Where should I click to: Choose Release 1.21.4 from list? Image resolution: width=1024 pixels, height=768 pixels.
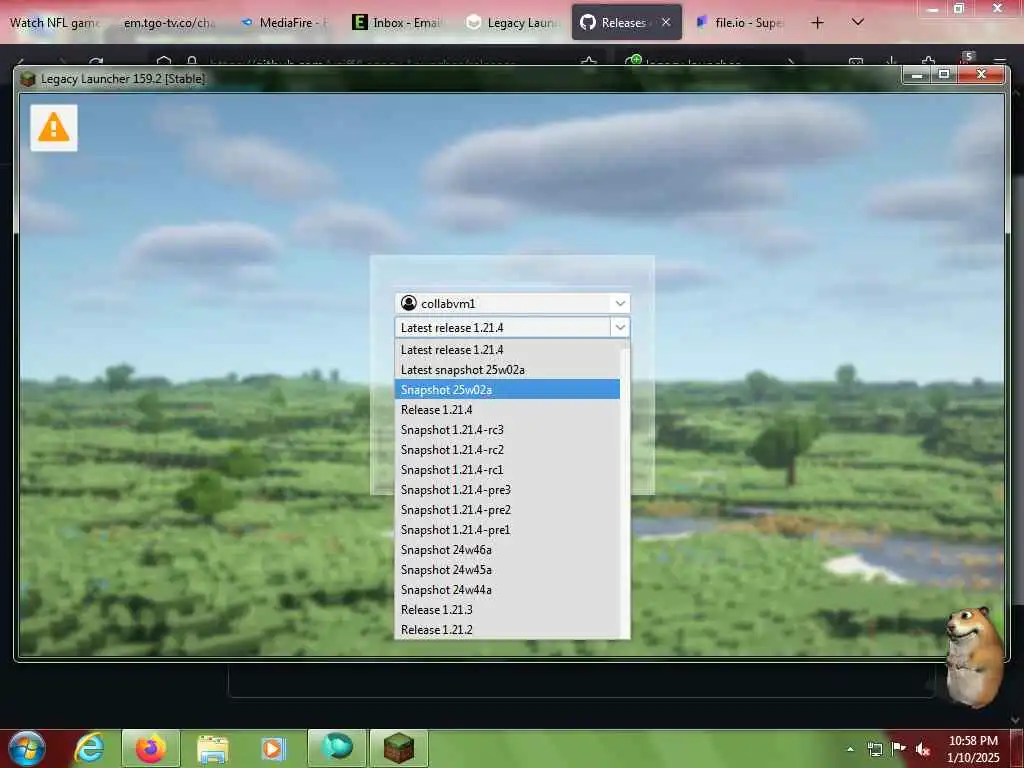pos(507,410)
